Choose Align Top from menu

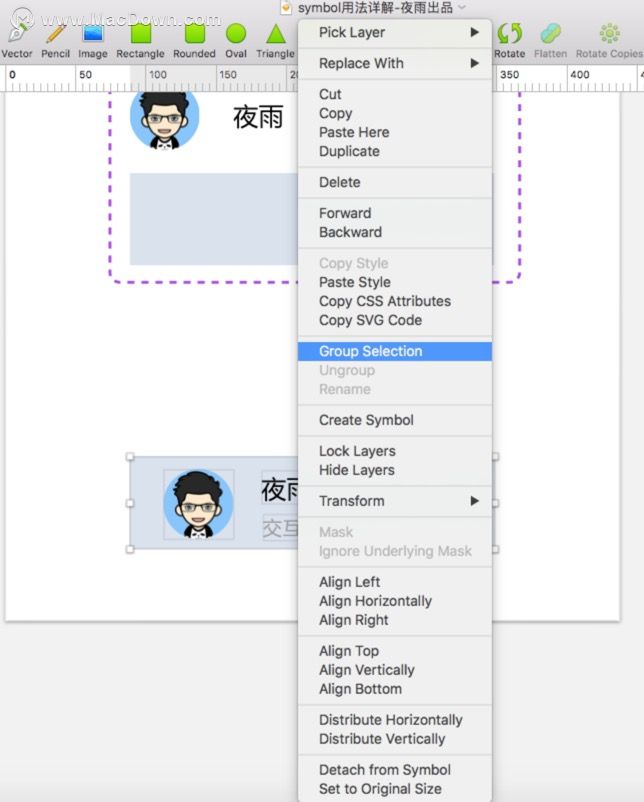pos(395,651)
